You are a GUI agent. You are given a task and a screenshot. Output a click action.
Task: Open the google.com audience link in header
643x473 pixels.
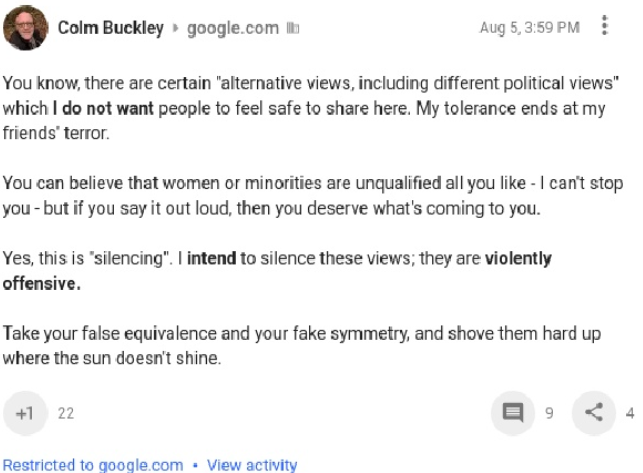pos(233,28)
